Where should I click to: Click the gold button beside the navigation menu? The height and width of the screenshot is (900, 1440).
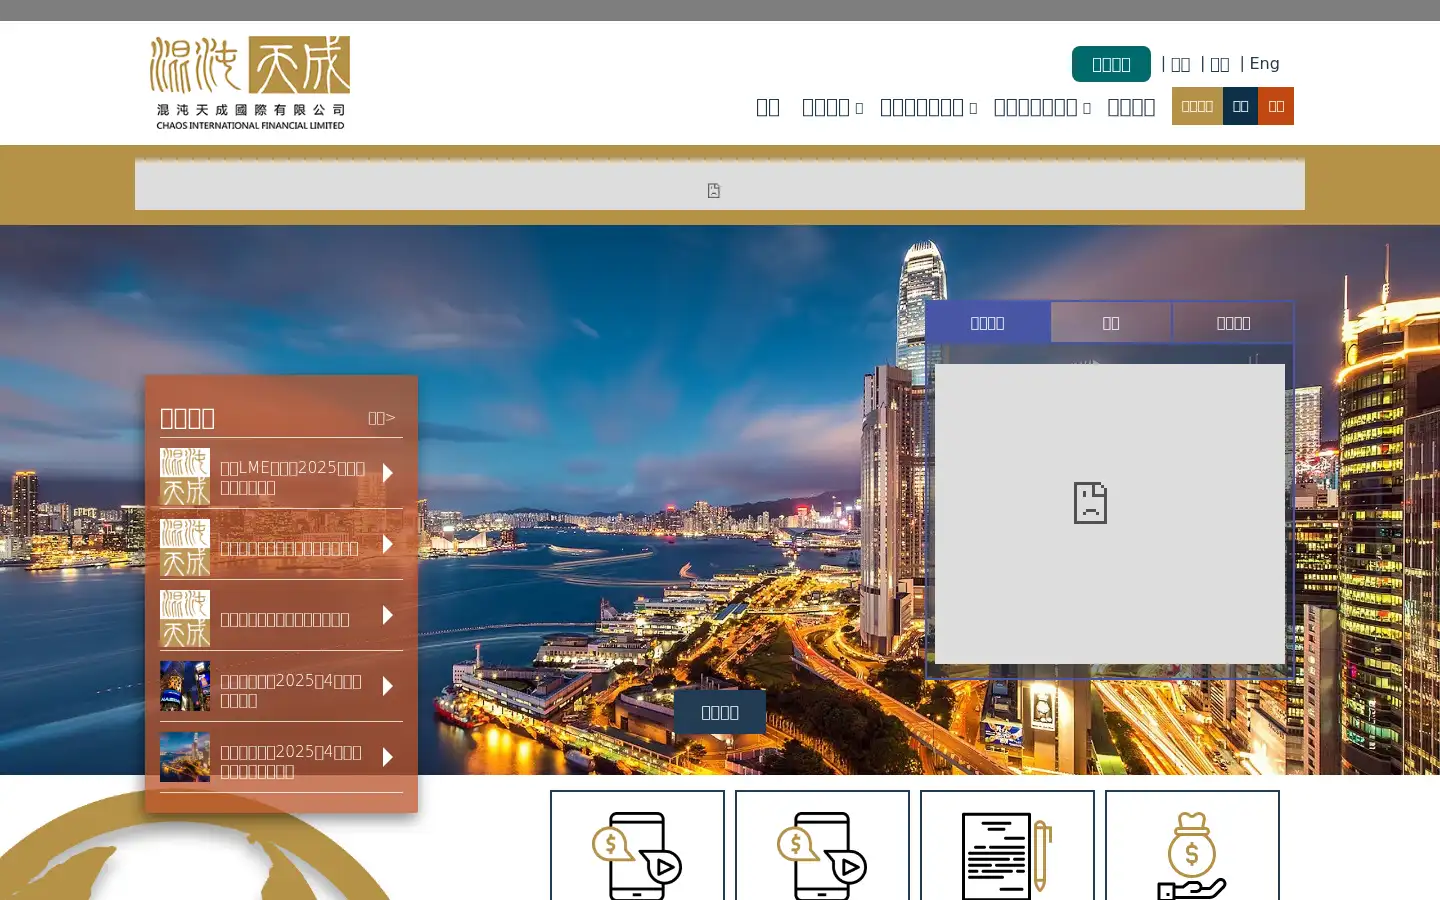pos(1197,106)
